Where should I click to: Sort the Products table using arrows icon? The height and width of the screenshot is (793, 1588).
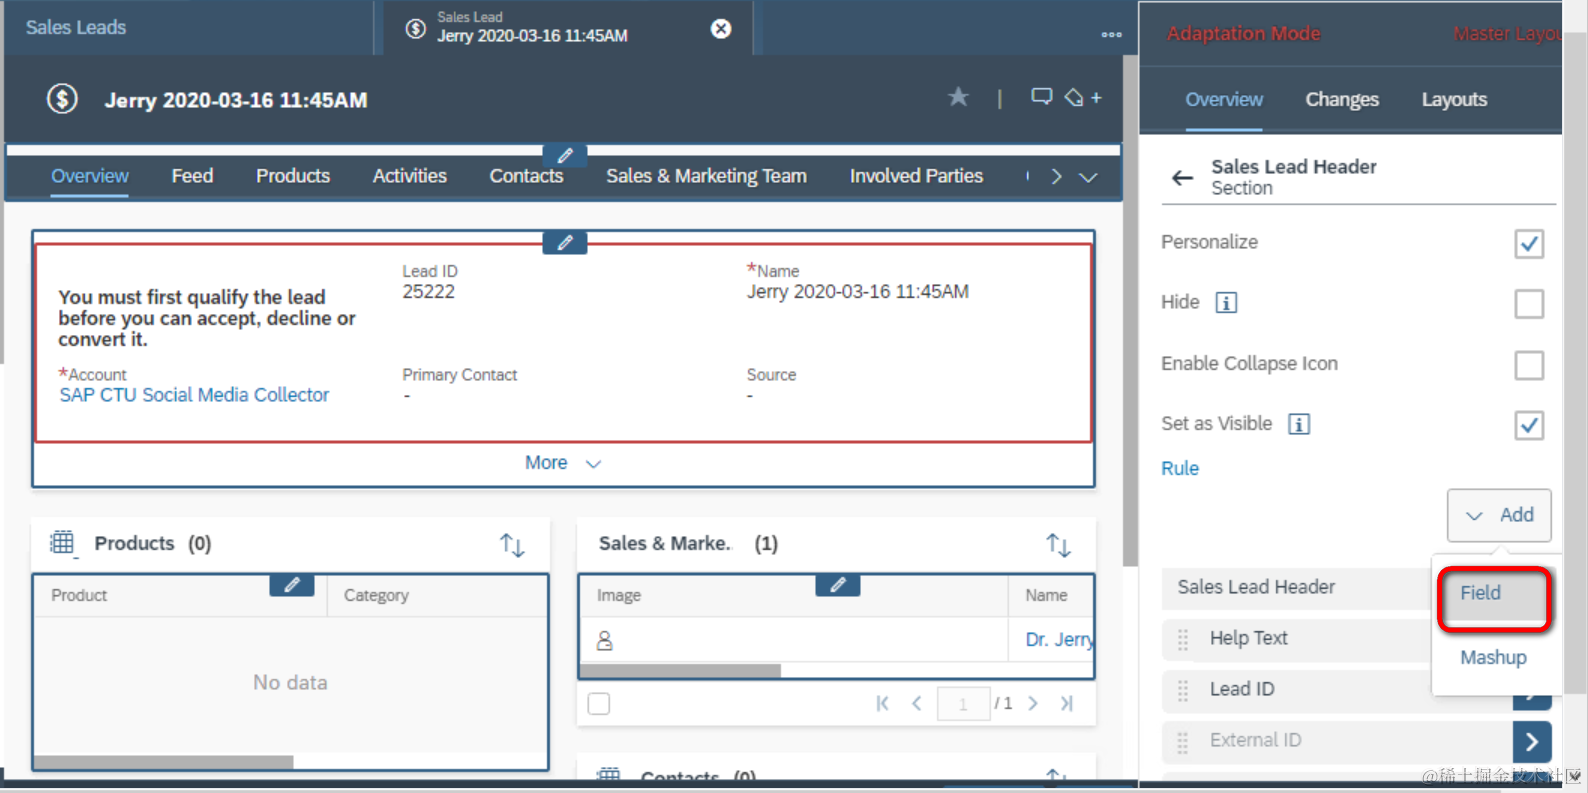tap(512, 544)
